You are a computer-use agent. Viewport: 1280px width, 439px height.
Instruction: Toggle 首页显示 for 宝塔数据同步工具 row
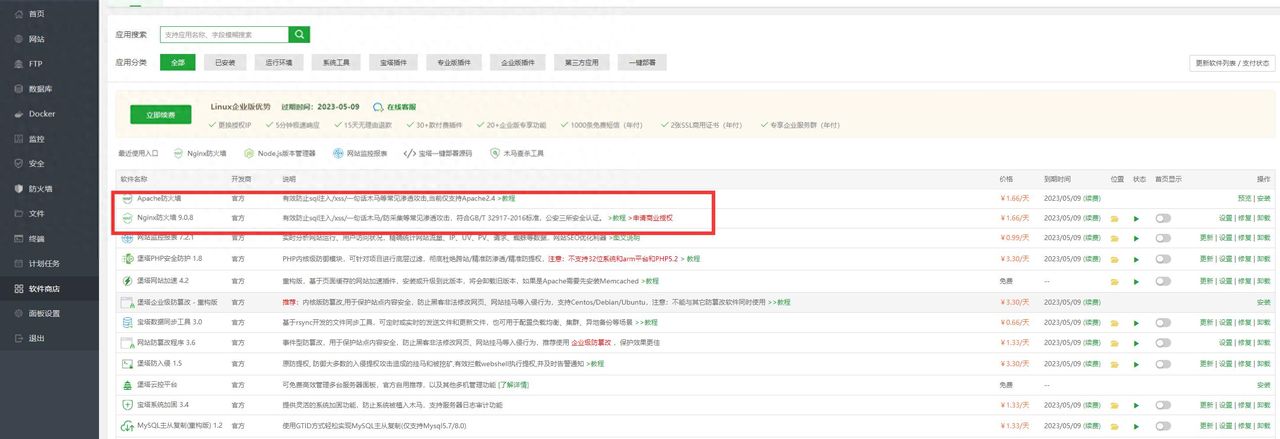click(1162, 322)
